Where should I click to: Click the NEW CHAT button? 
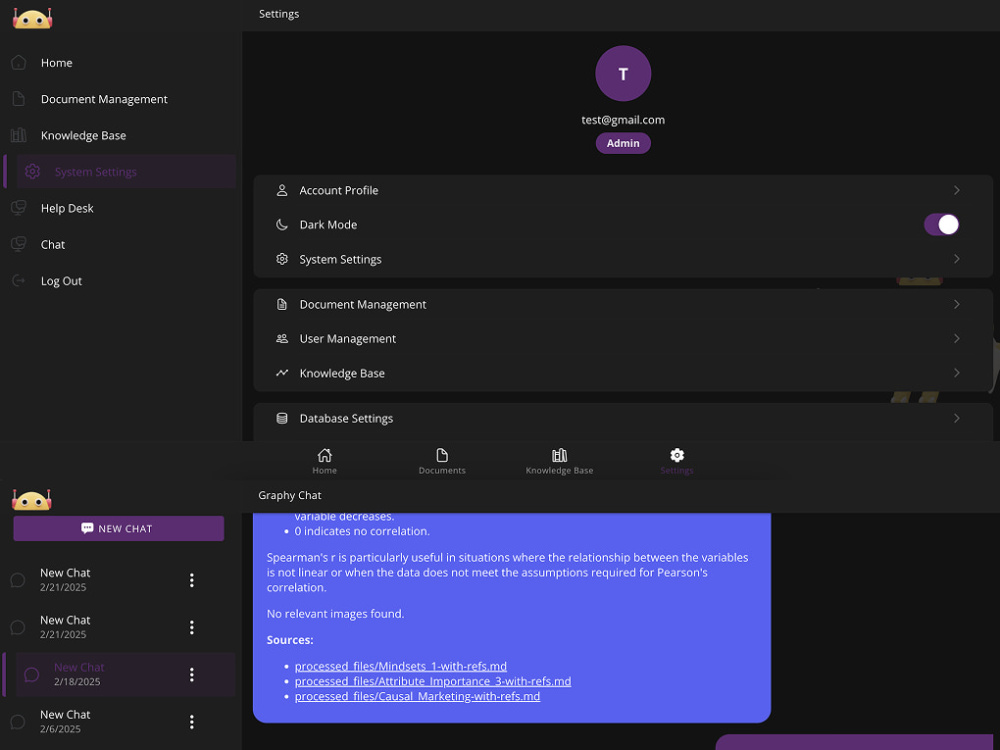(x=119, y=529)
